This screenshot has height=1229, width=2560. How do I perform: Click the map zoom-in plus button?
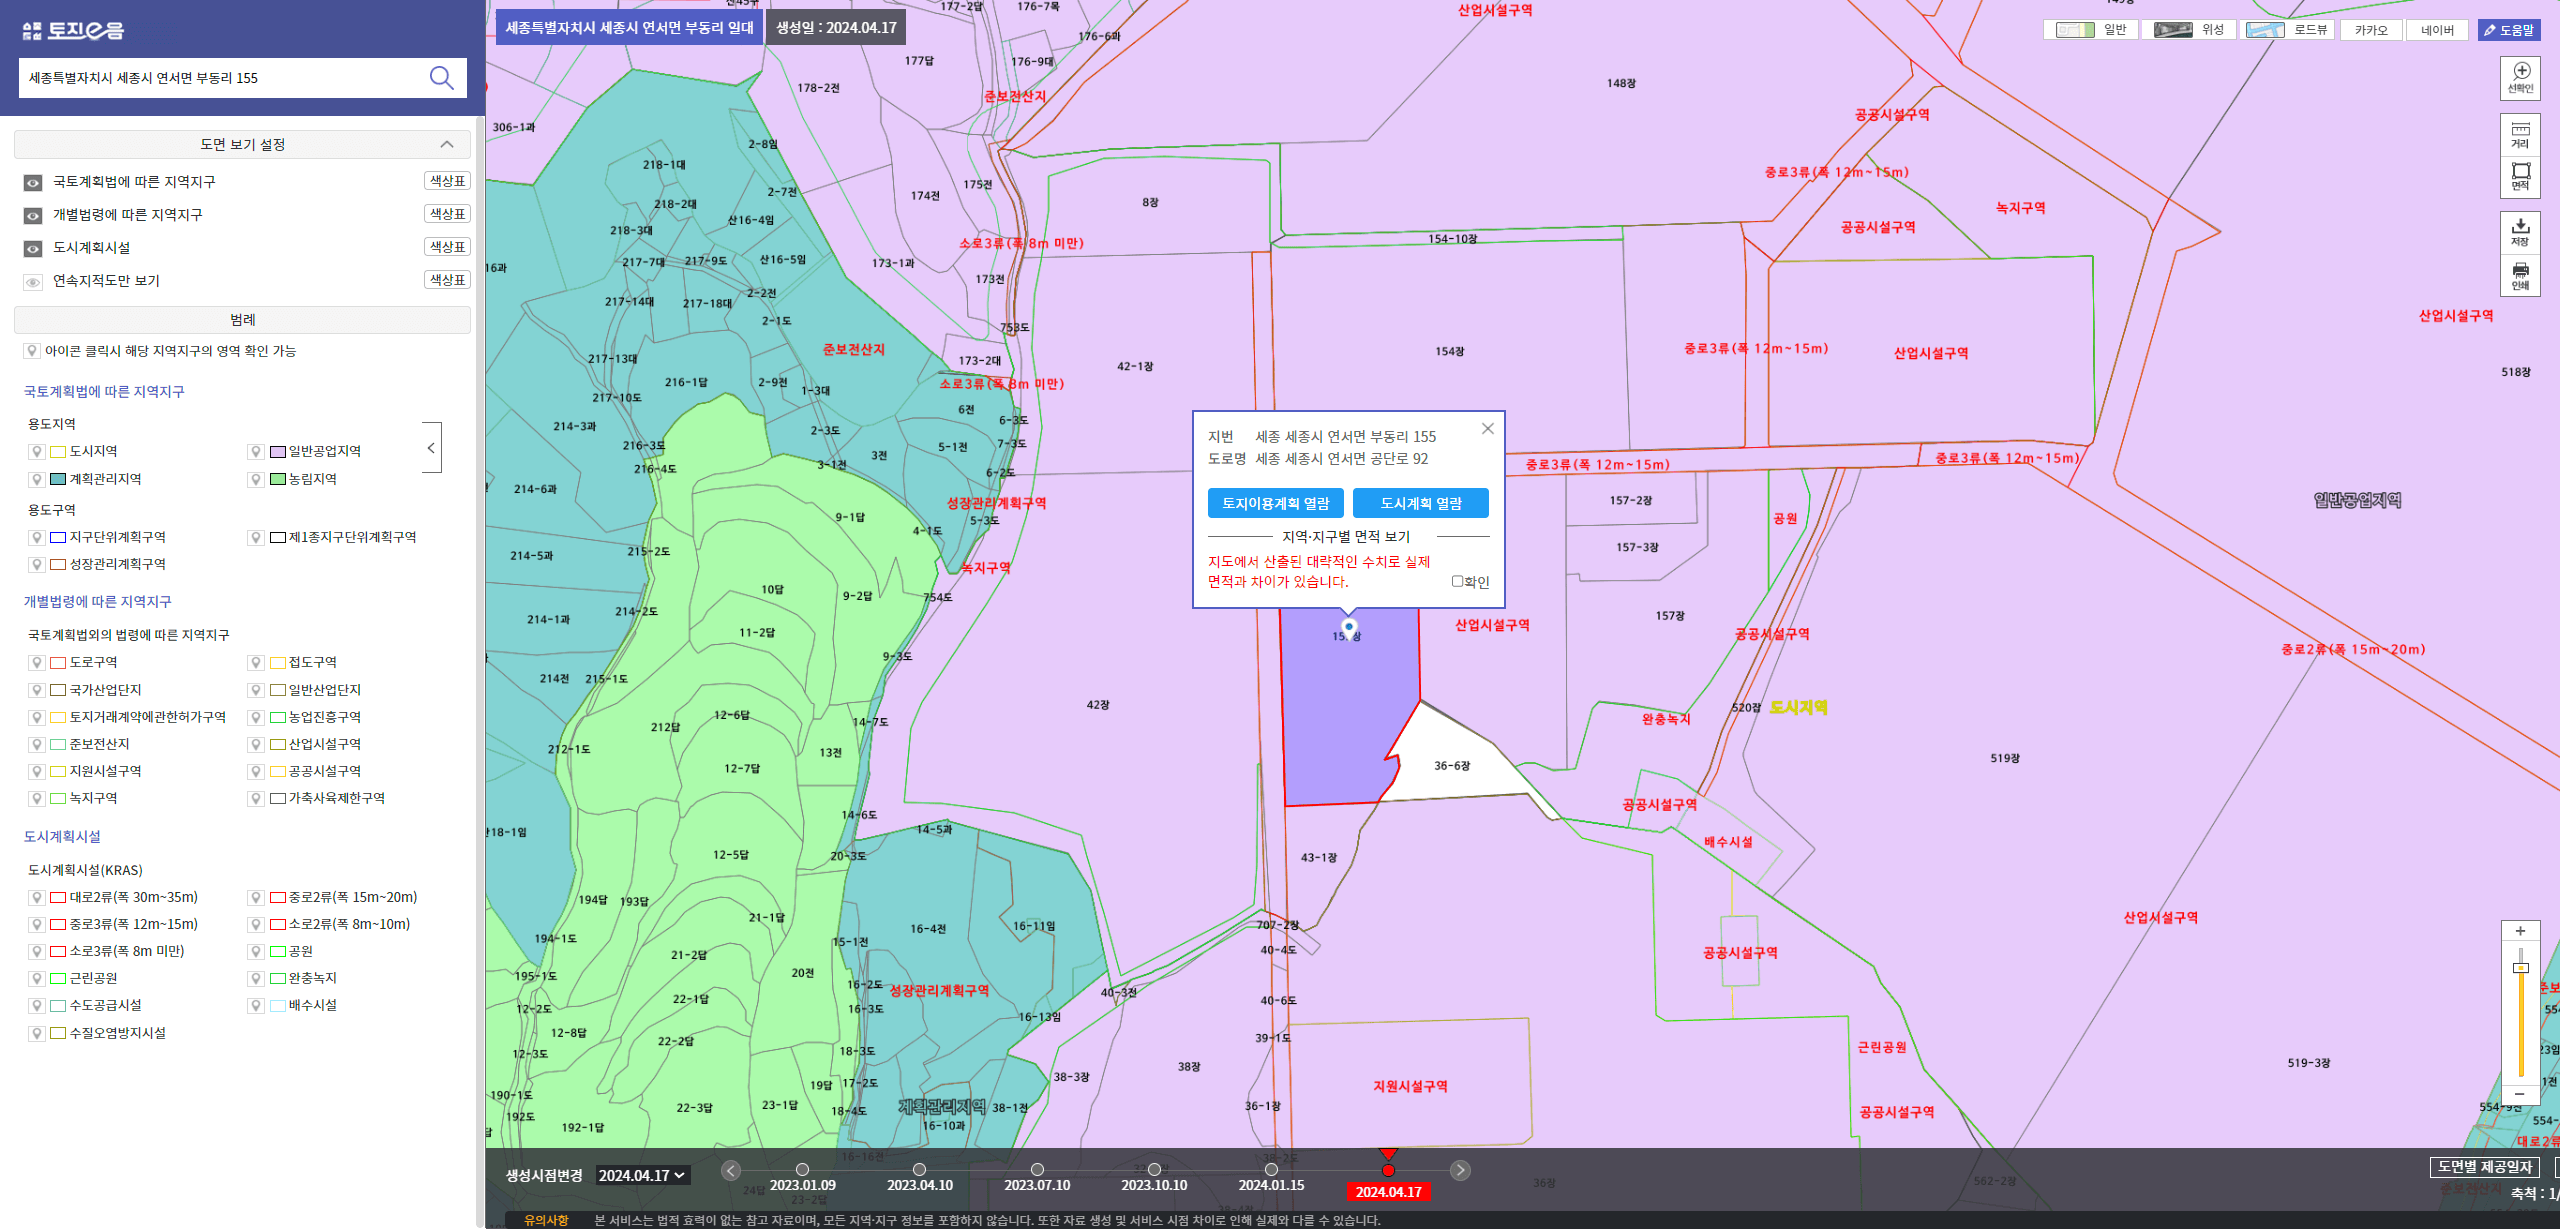tap(2520, 931)
